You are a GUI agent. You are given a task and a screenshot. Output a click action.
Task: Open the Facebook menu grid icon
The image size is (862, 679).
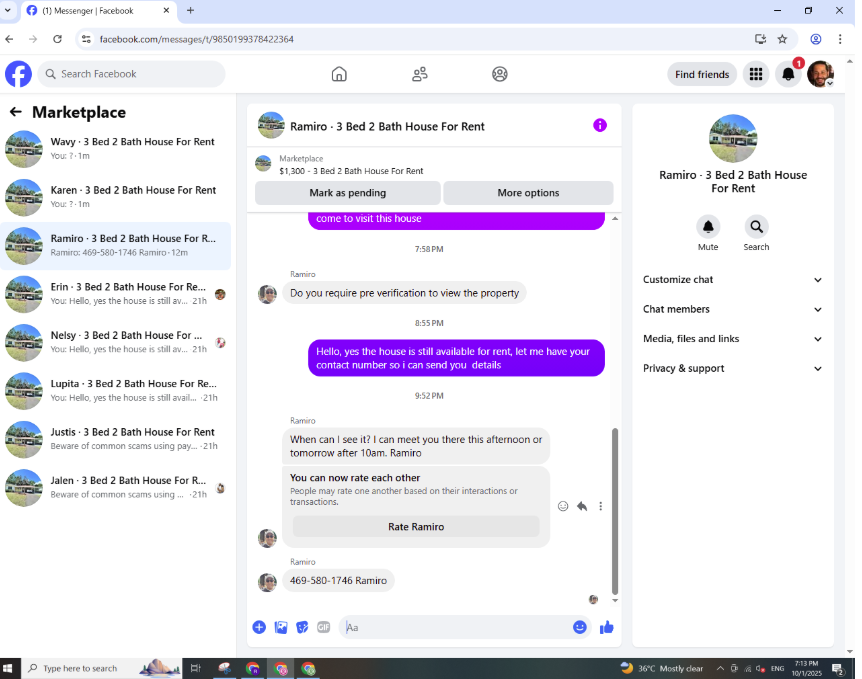pos(756,74)
